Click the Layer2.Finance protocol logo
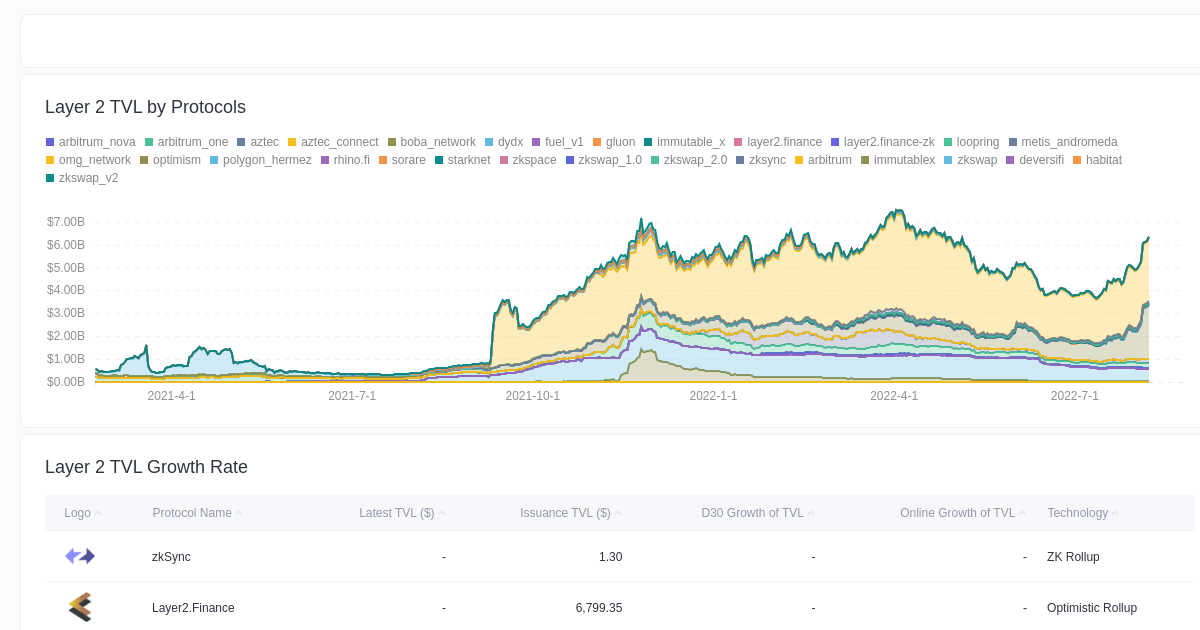Image resolution: width=1200 pixels, height=630 pixels. (79, 607)
